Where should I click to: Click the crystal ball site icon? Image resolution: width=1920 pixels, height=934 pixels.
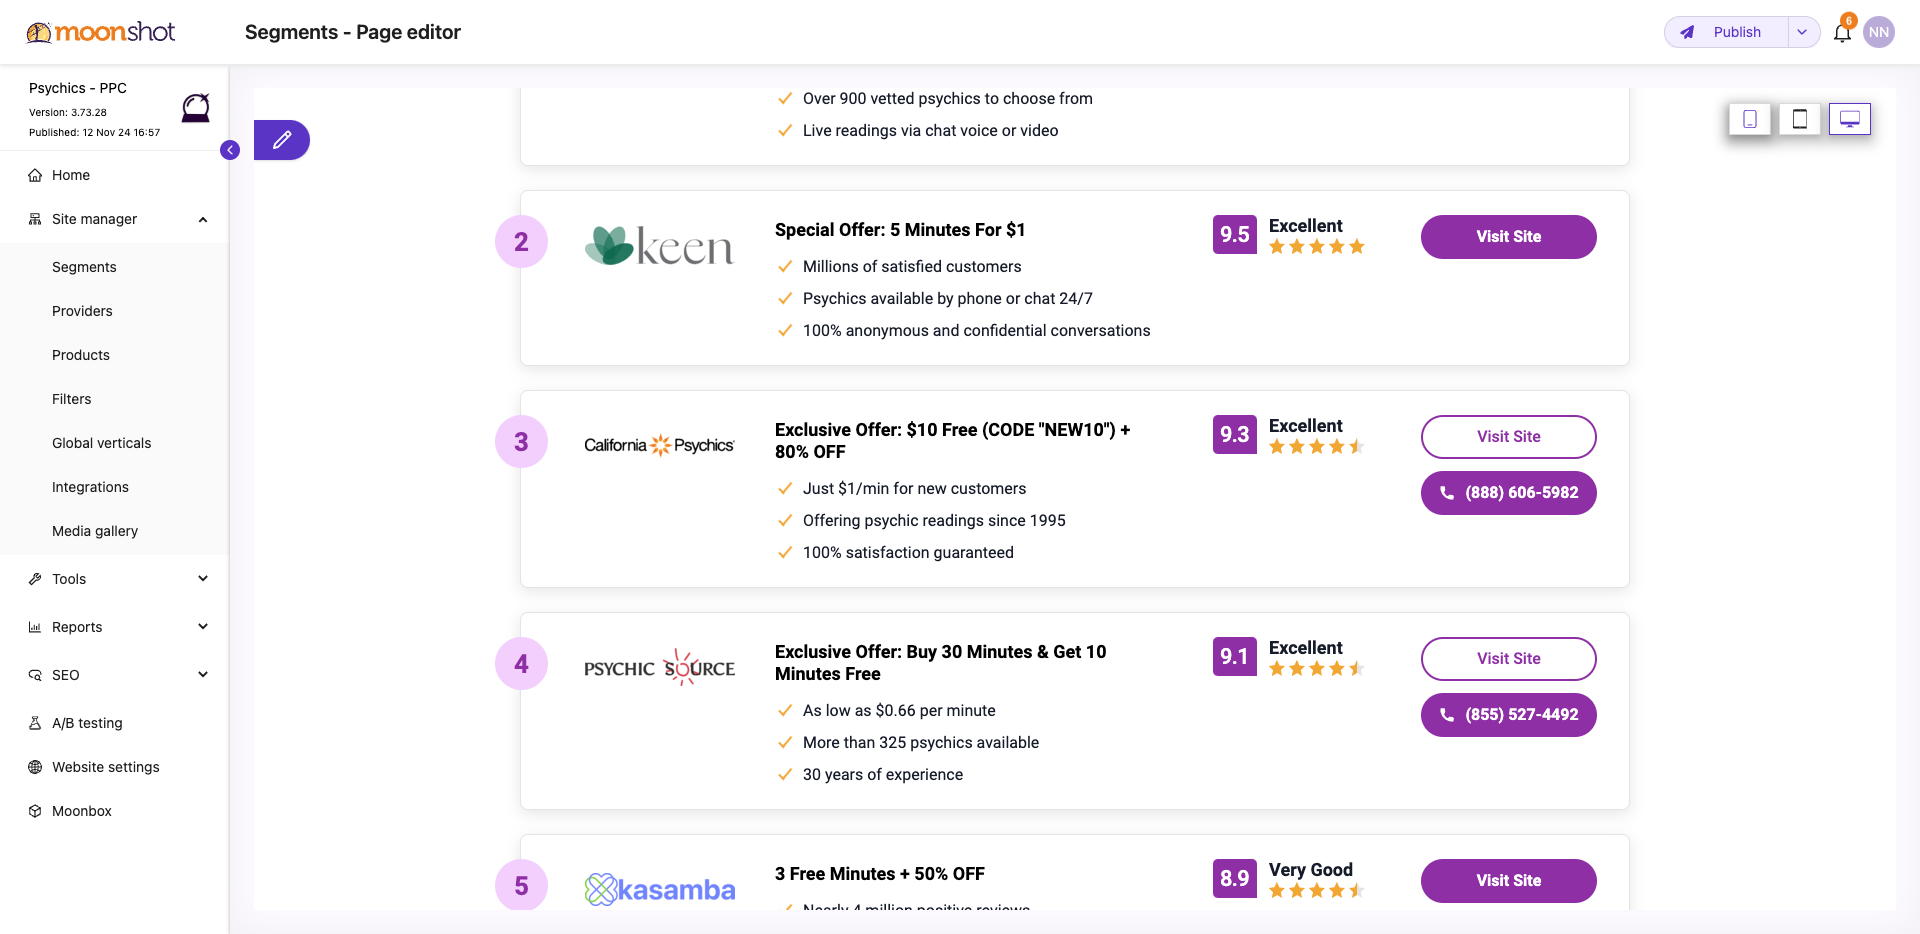pos(196,107)
